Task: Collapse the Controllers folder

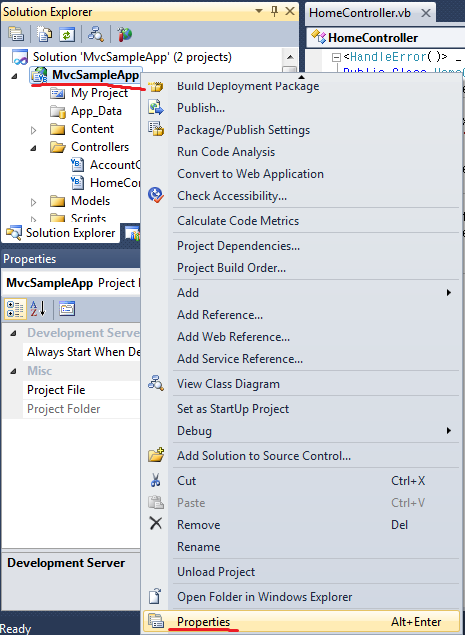Action: pyautogui.click(x=34, y=148)
